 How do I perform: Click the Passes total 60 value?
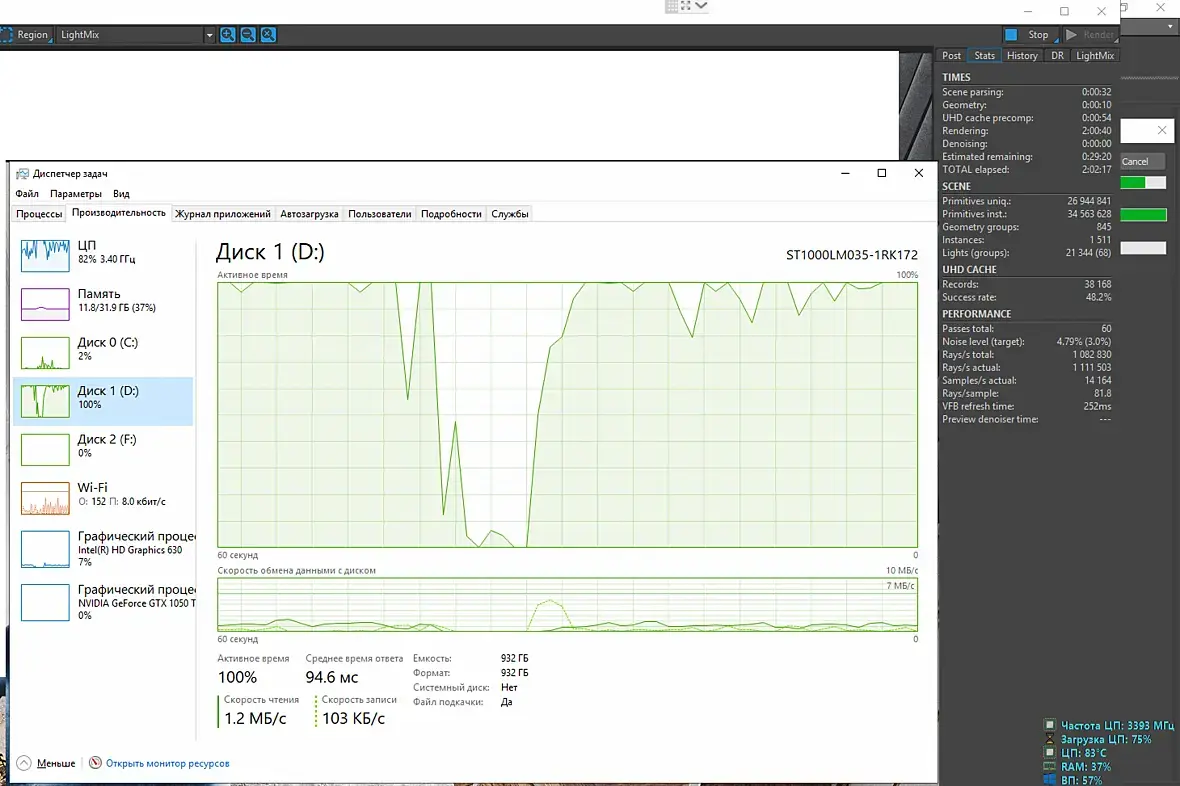click(x=1106, y=329)
